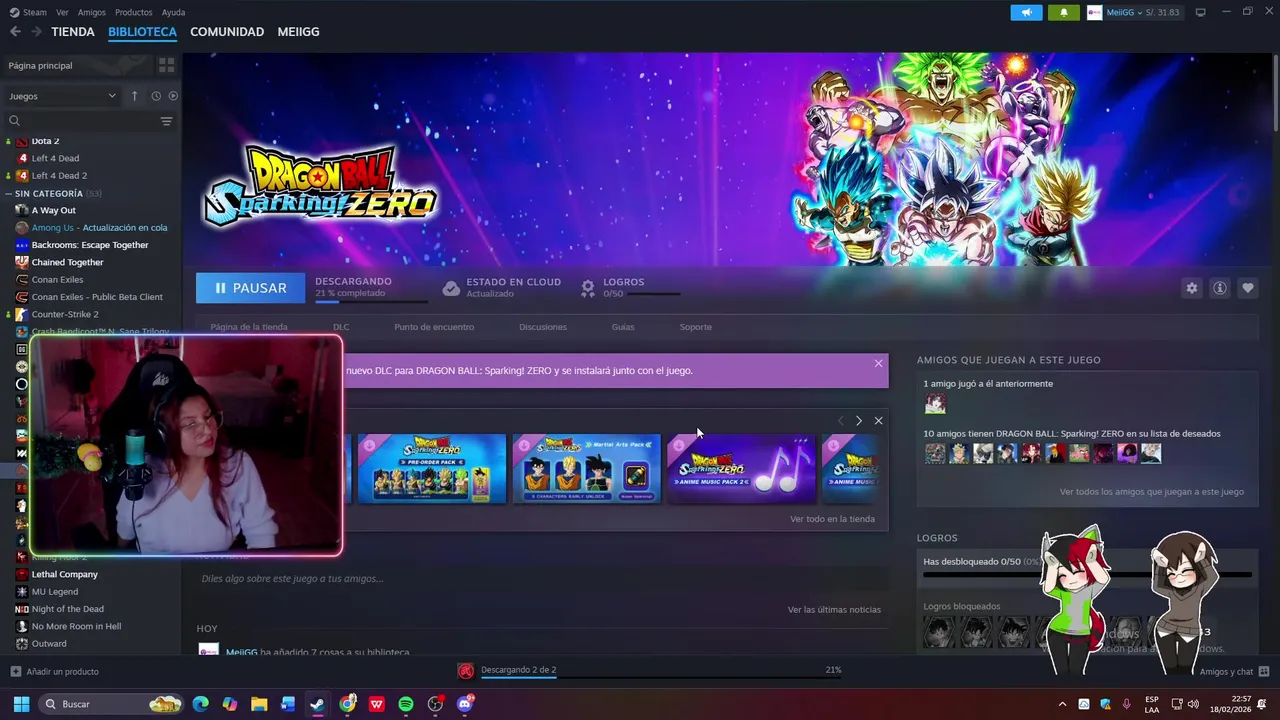Toggle ready-to-play filter icon
The height and width of the screenshot is (720, 1280).
click(x=173, y=96)
